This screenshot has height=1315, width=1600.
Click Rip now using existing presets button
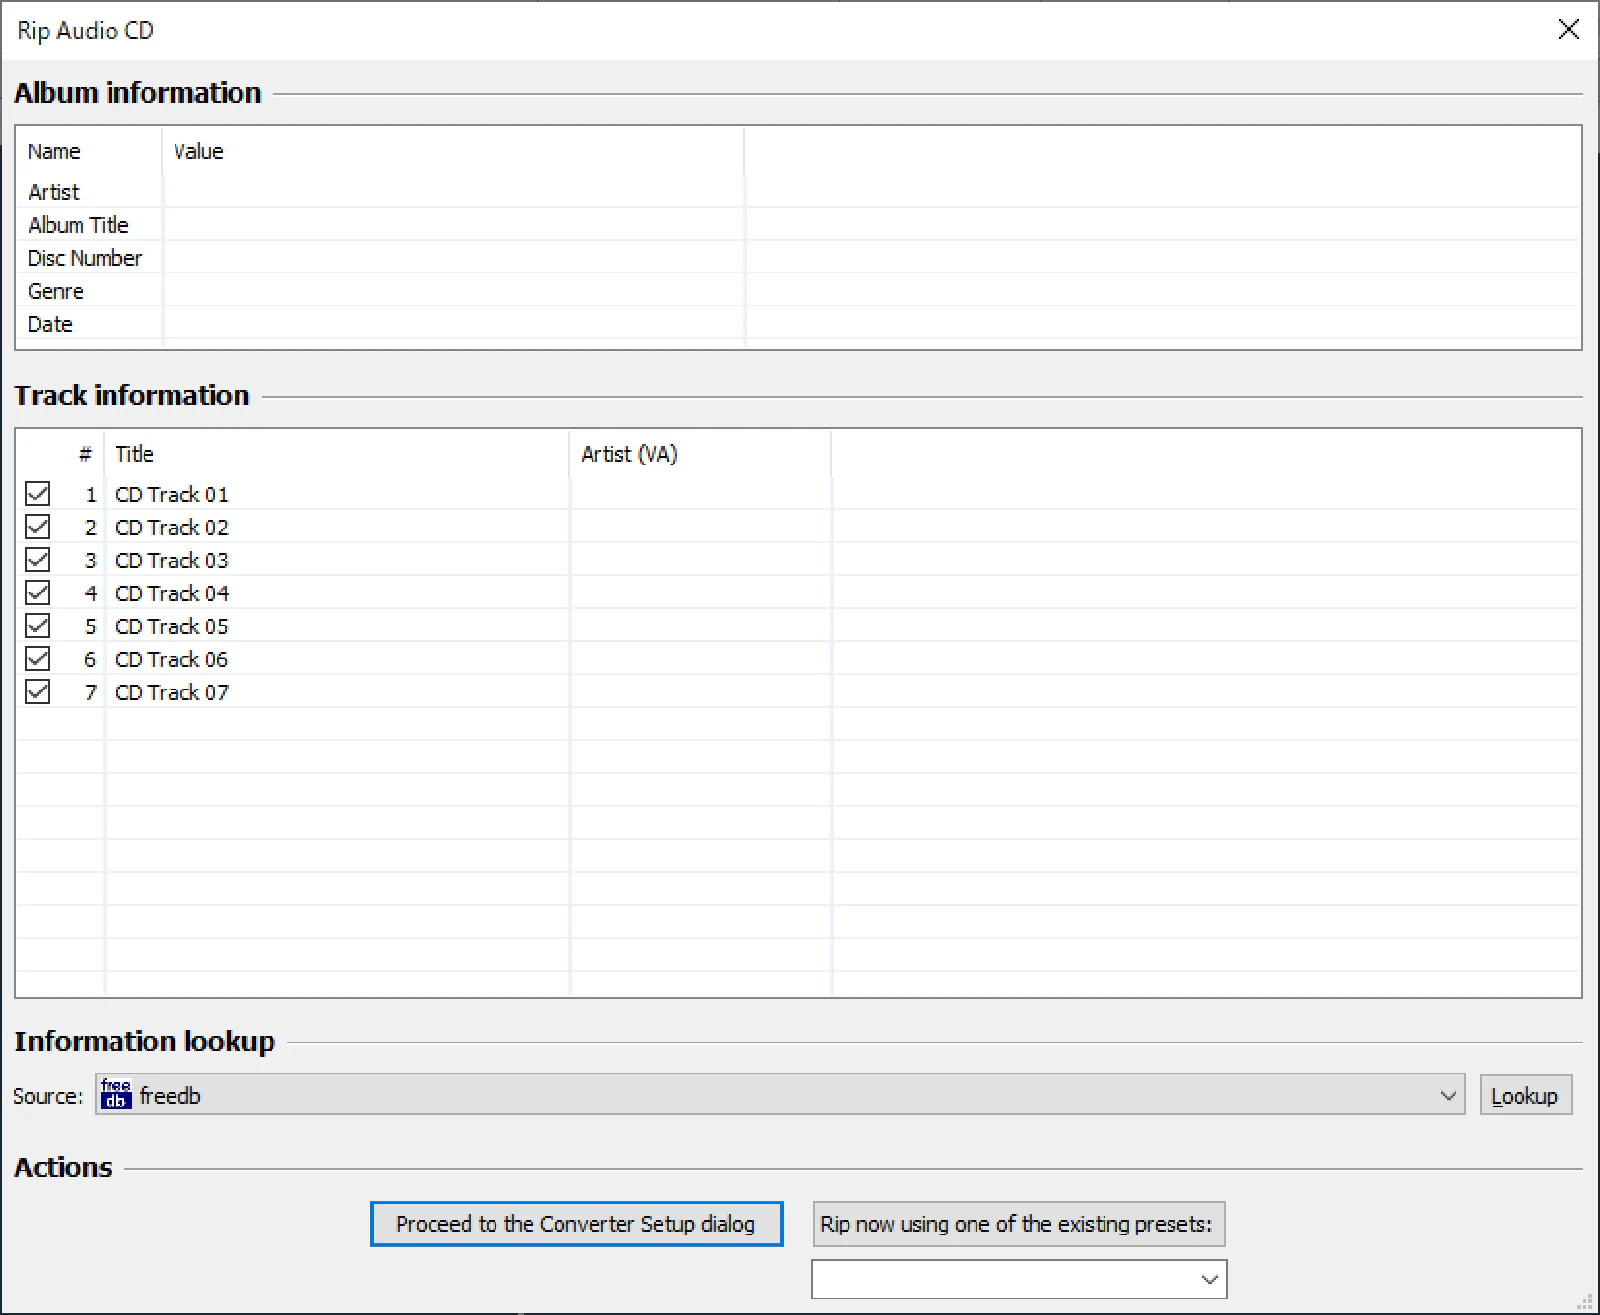pyautogui.click(x=1018, y=1224)
